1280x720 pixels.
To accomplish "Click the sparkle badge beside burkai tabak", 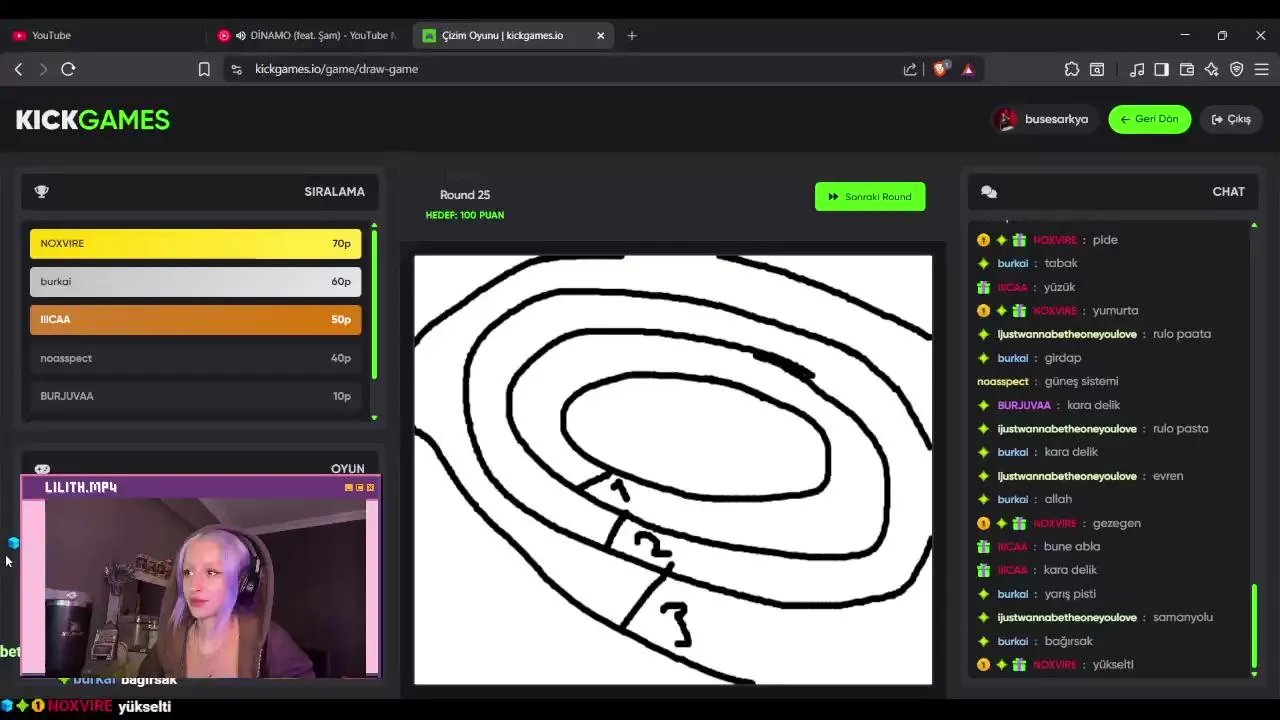I will tap(983, 263).
